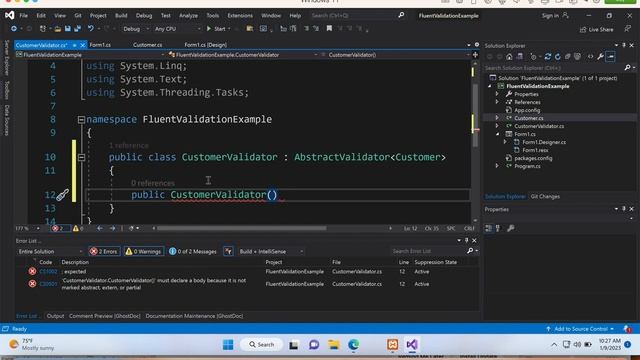Click the editor horizontal scrollbar
This screenshot has width=640, height=360.
tap(242, 228)
